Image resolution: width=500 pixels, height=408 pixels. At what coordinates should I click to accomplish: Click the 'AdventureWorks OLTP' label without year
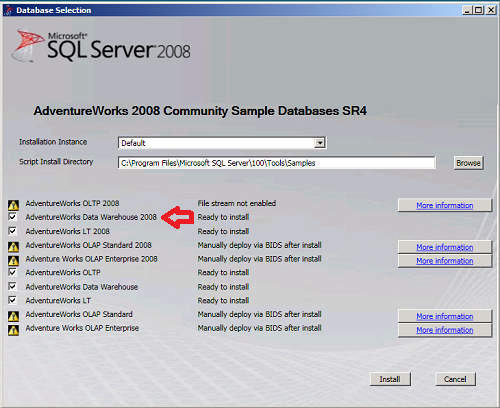coord(63,272)
